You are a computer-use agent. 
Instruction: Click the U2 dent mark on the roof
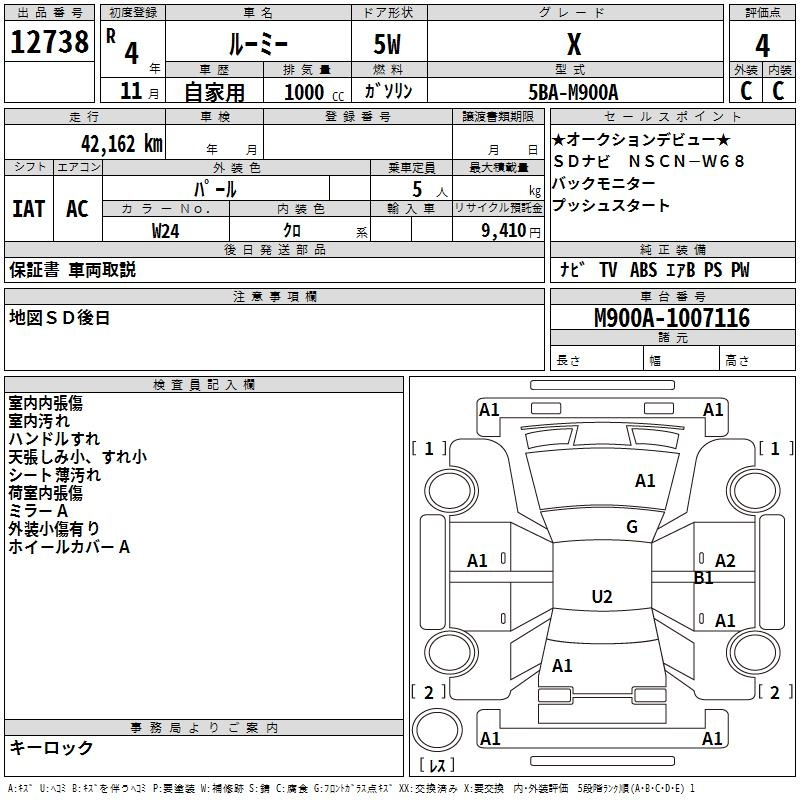pos(601,597)
